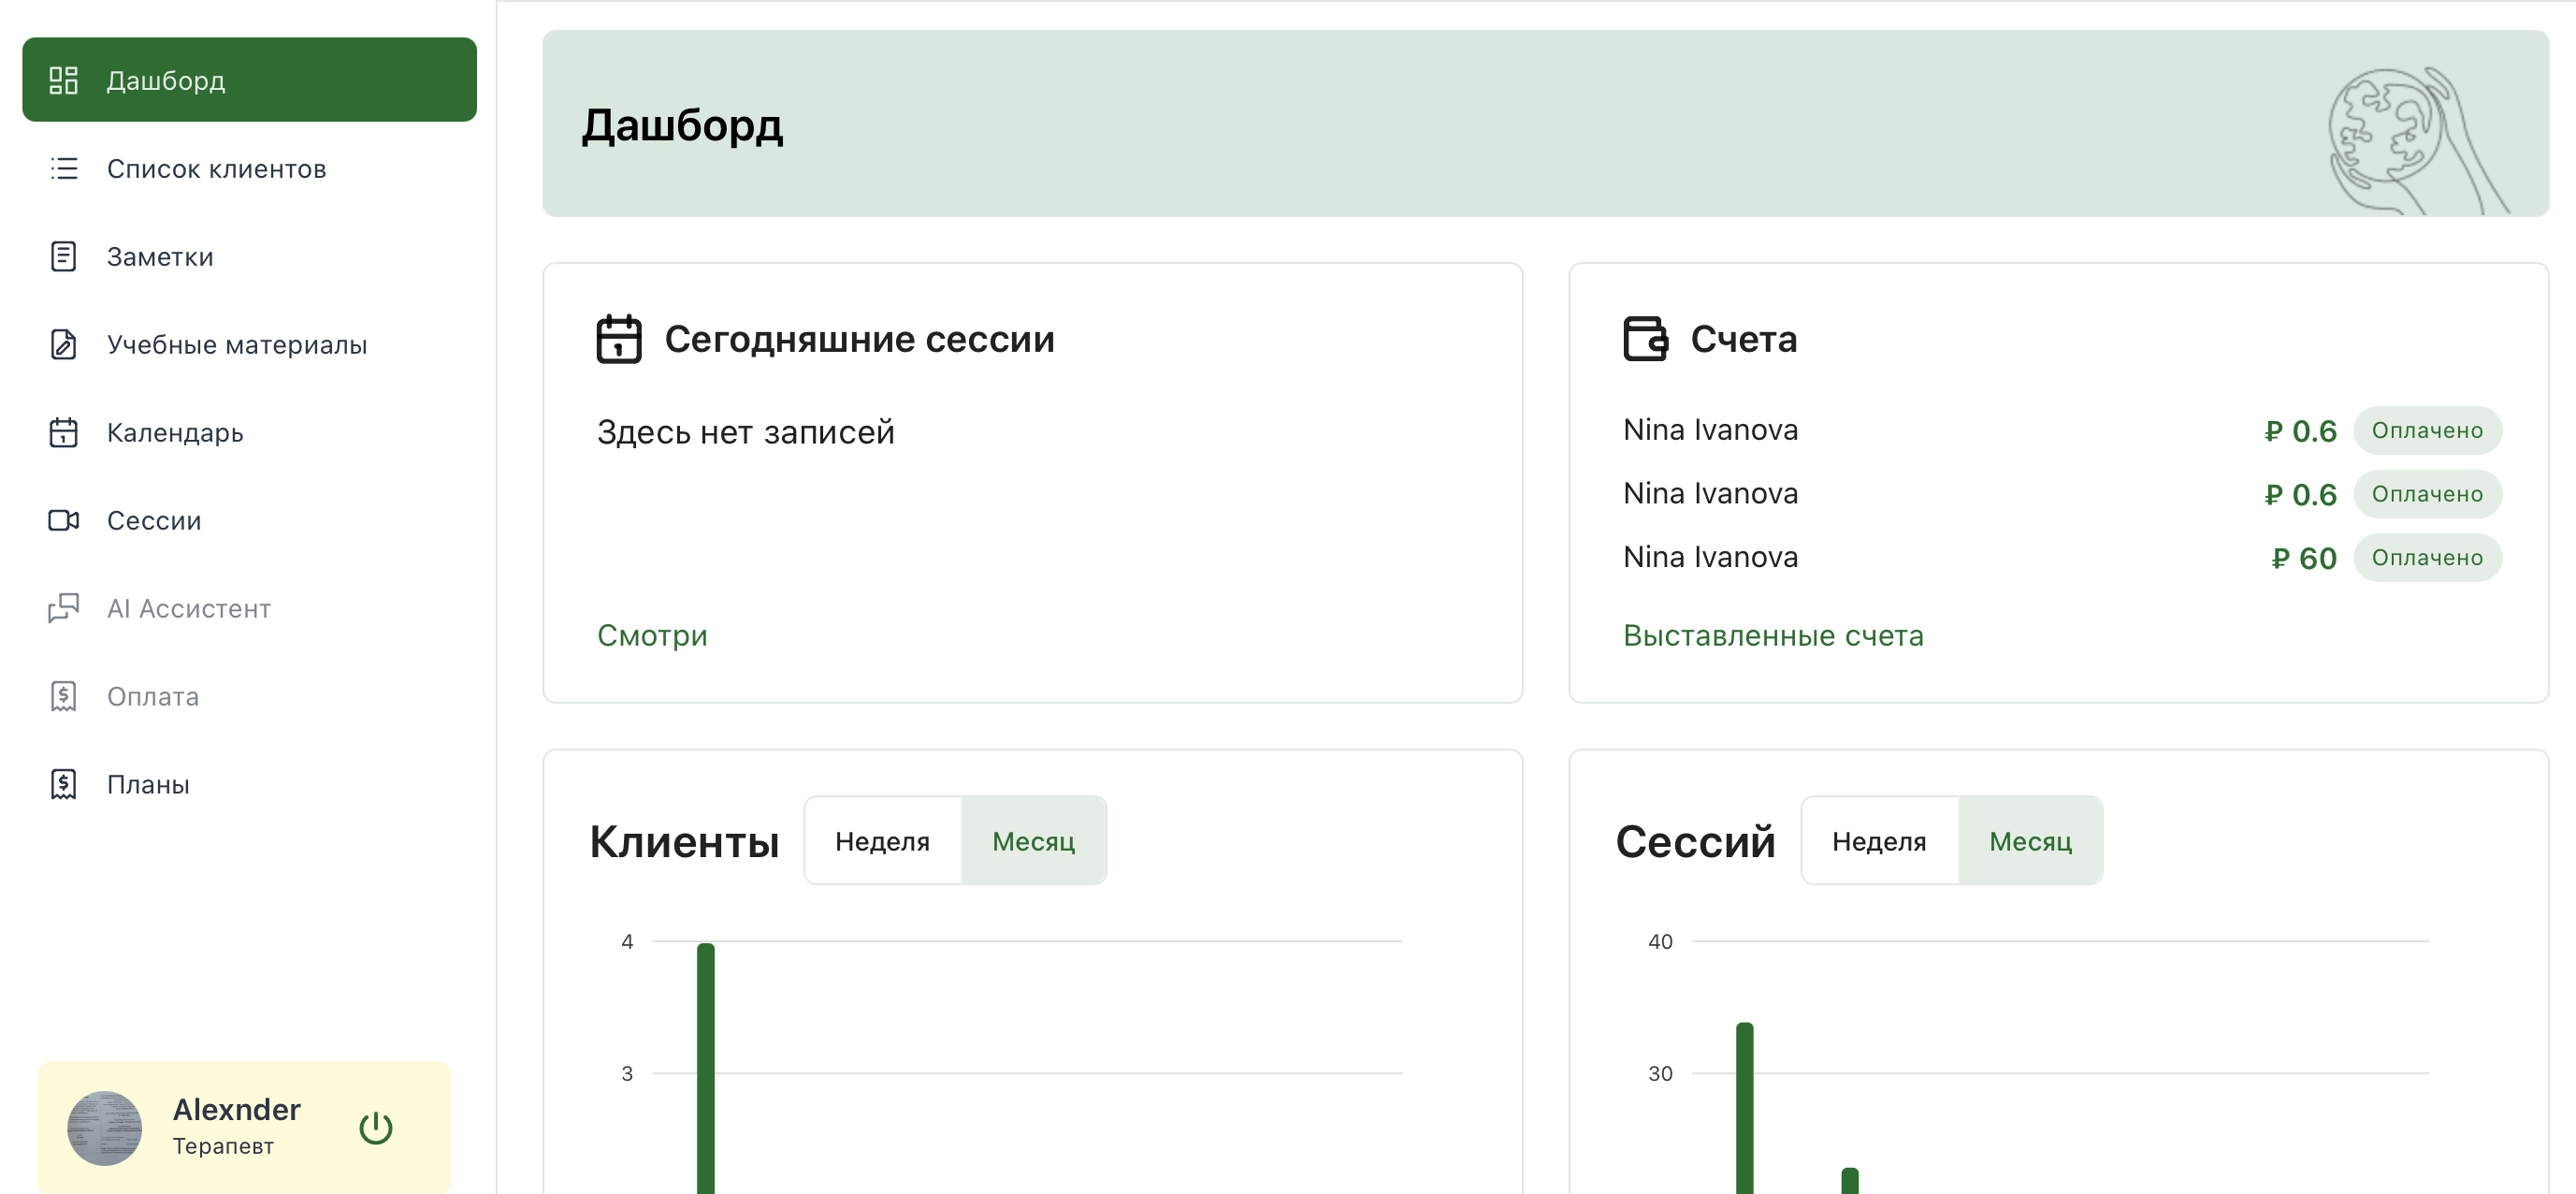Click the receipt icon beside Планы
This screenshot has height=1194, width=2576.
tap(64, 784)
